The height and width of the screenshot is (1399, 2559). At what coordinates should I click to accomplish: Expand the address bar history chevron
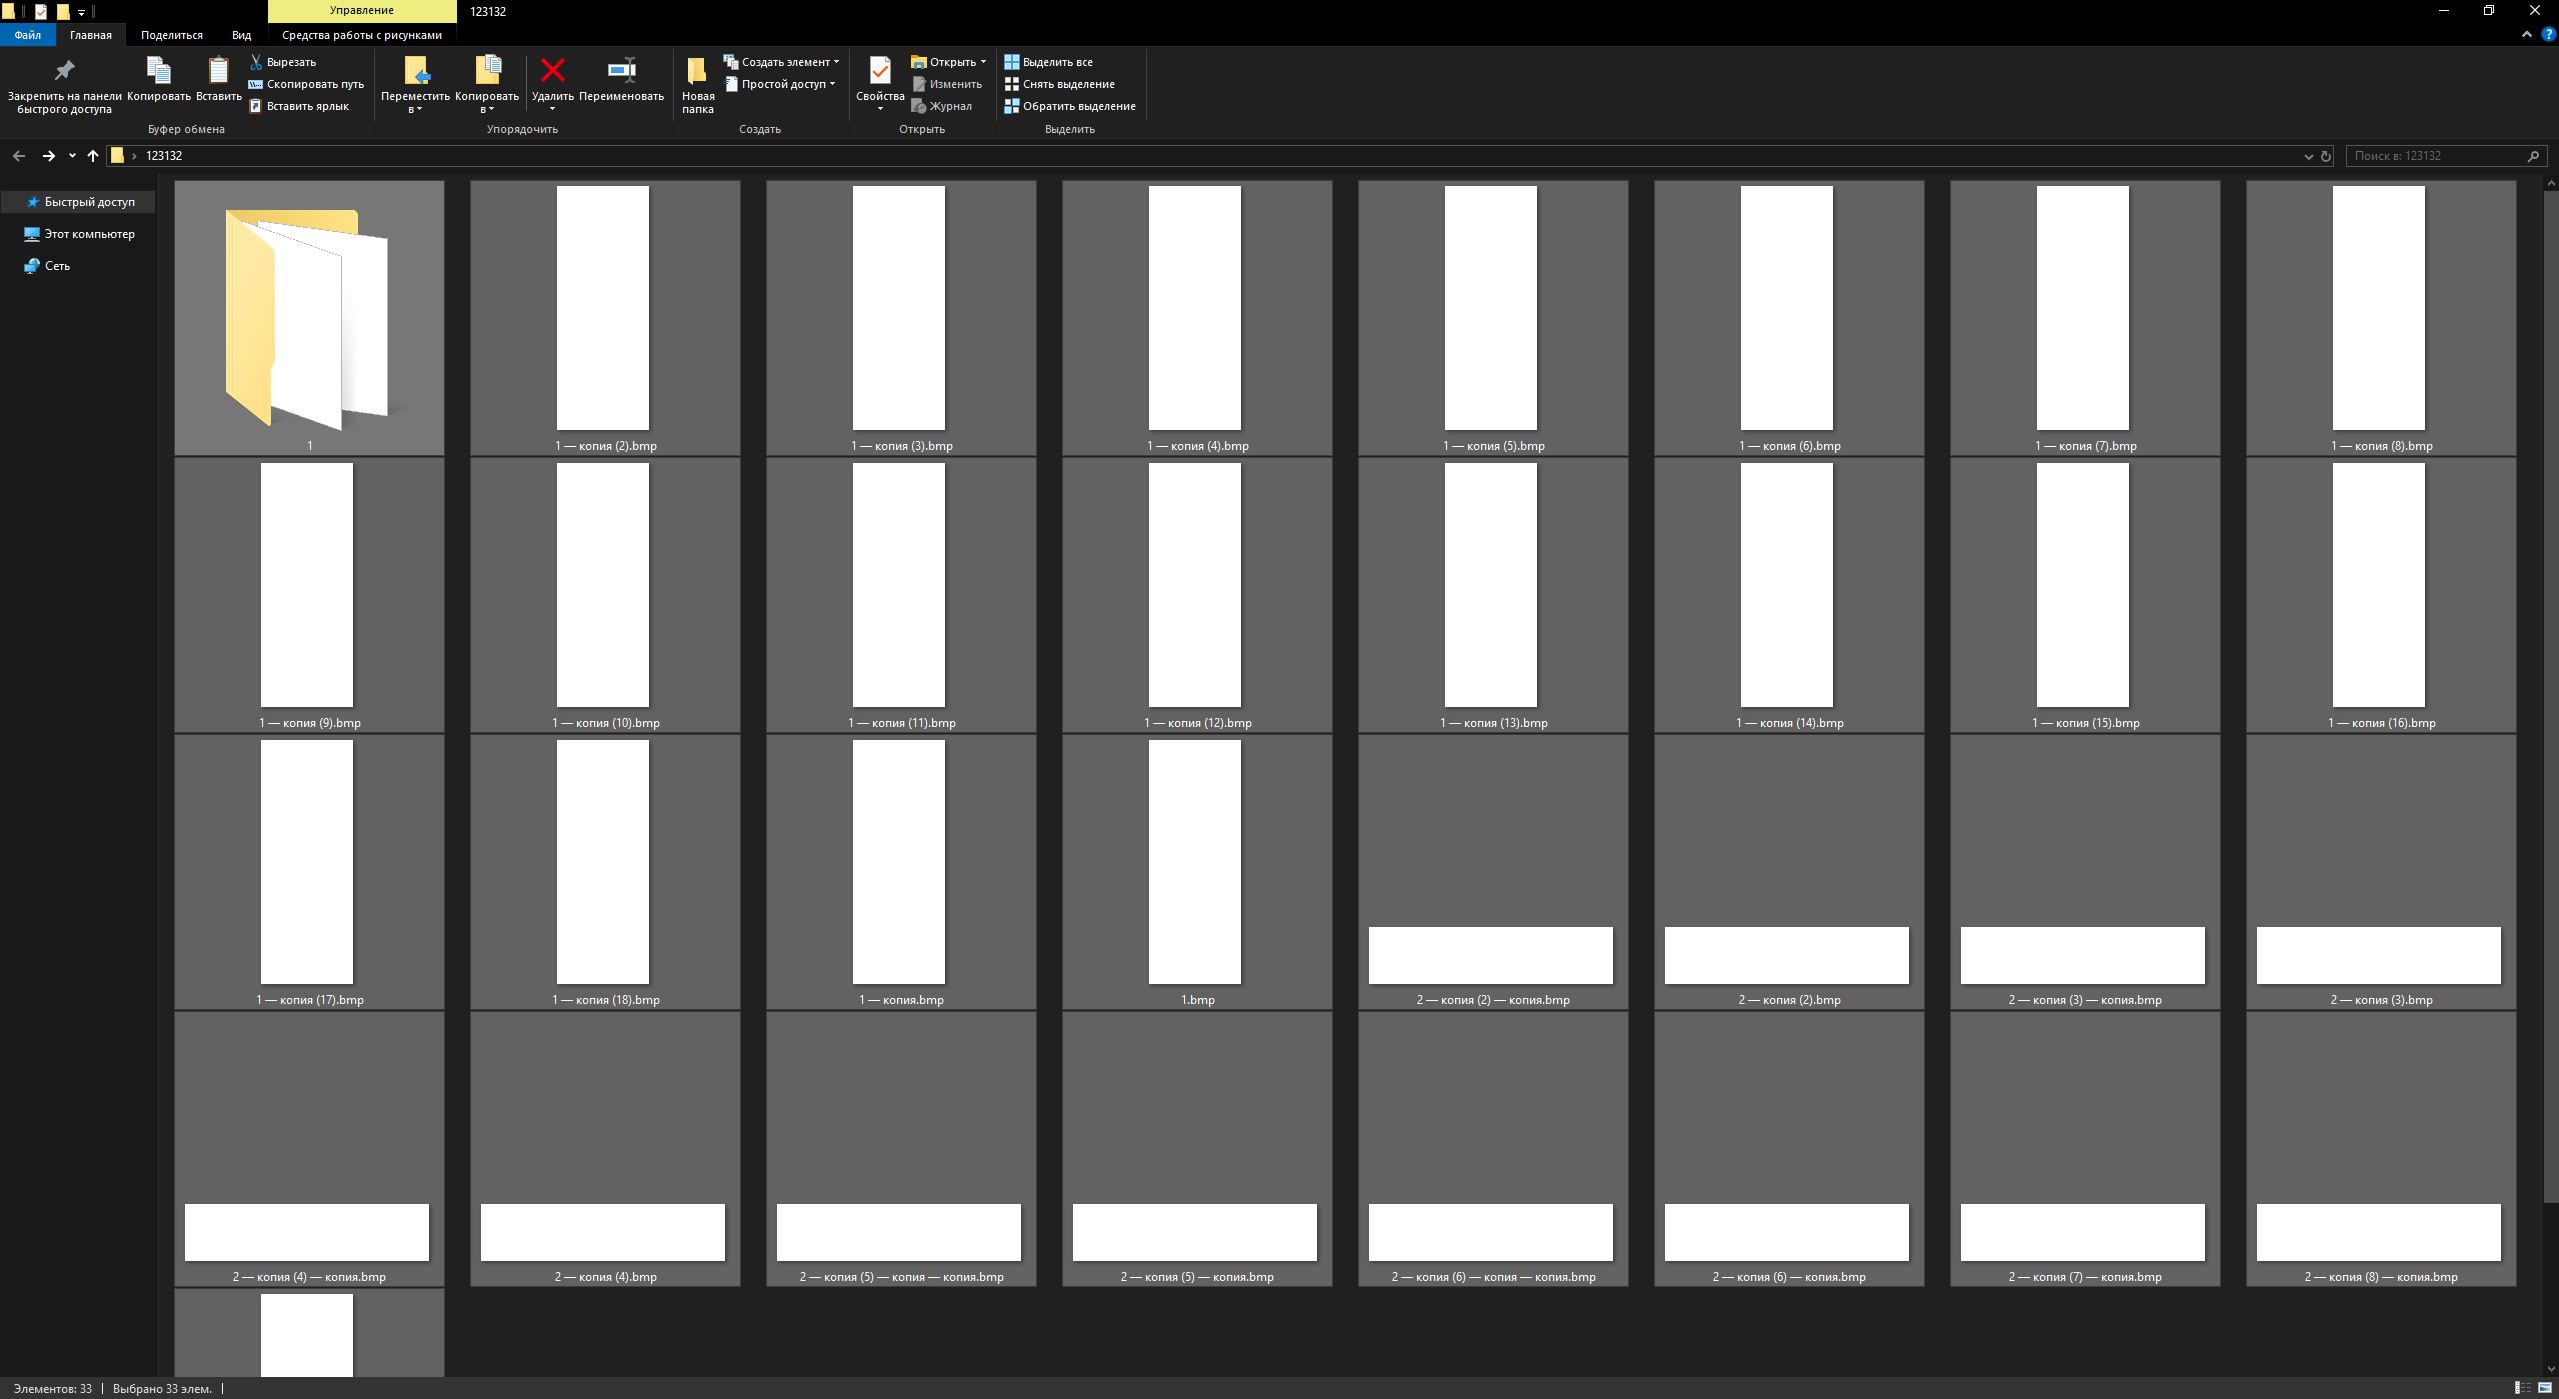pyautogui.click(x=2308, y=156)
